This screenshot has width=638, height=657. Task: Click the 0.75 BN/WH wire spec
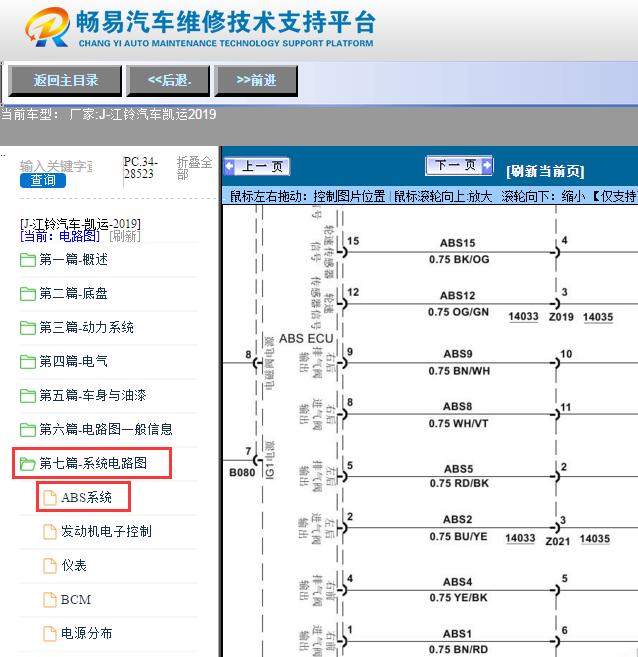[459, 371]
